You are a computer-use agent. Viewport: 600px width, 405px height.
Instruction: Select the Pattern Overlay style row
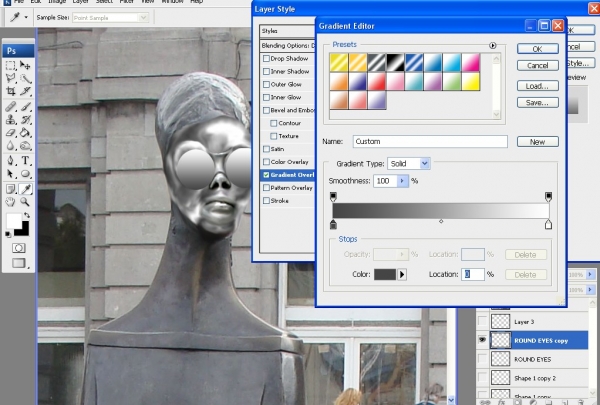[x=287, y=188]
